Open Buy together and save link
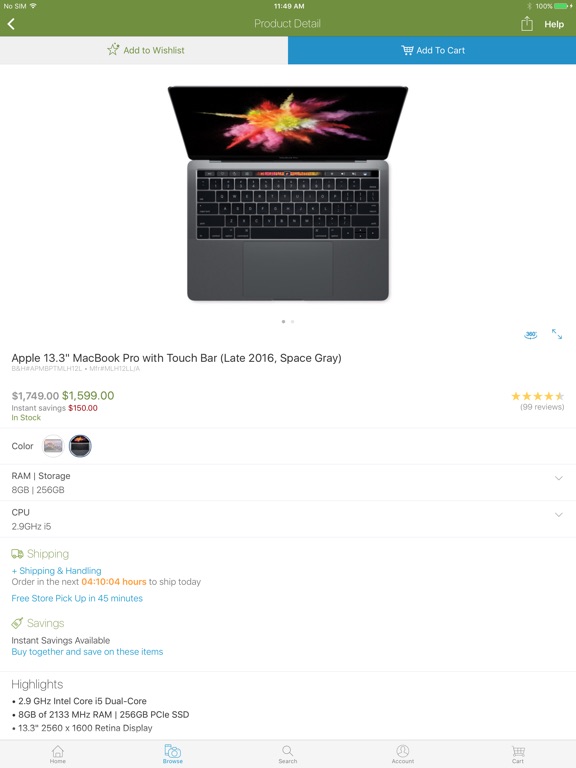The width and height of the screenshot is (576, 768). point(87,652)
